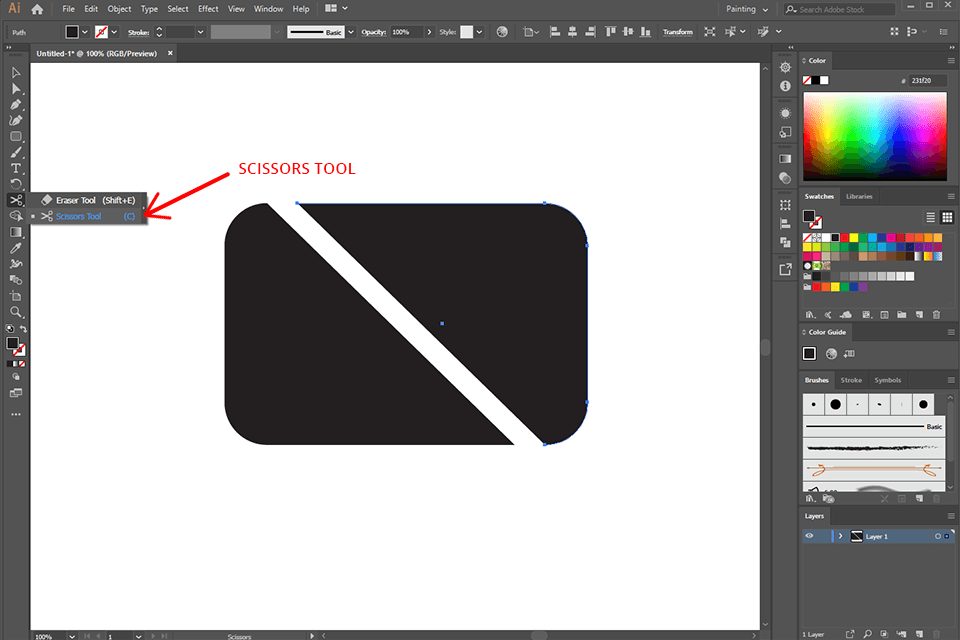Select the Rotate tool

[16, 184]
